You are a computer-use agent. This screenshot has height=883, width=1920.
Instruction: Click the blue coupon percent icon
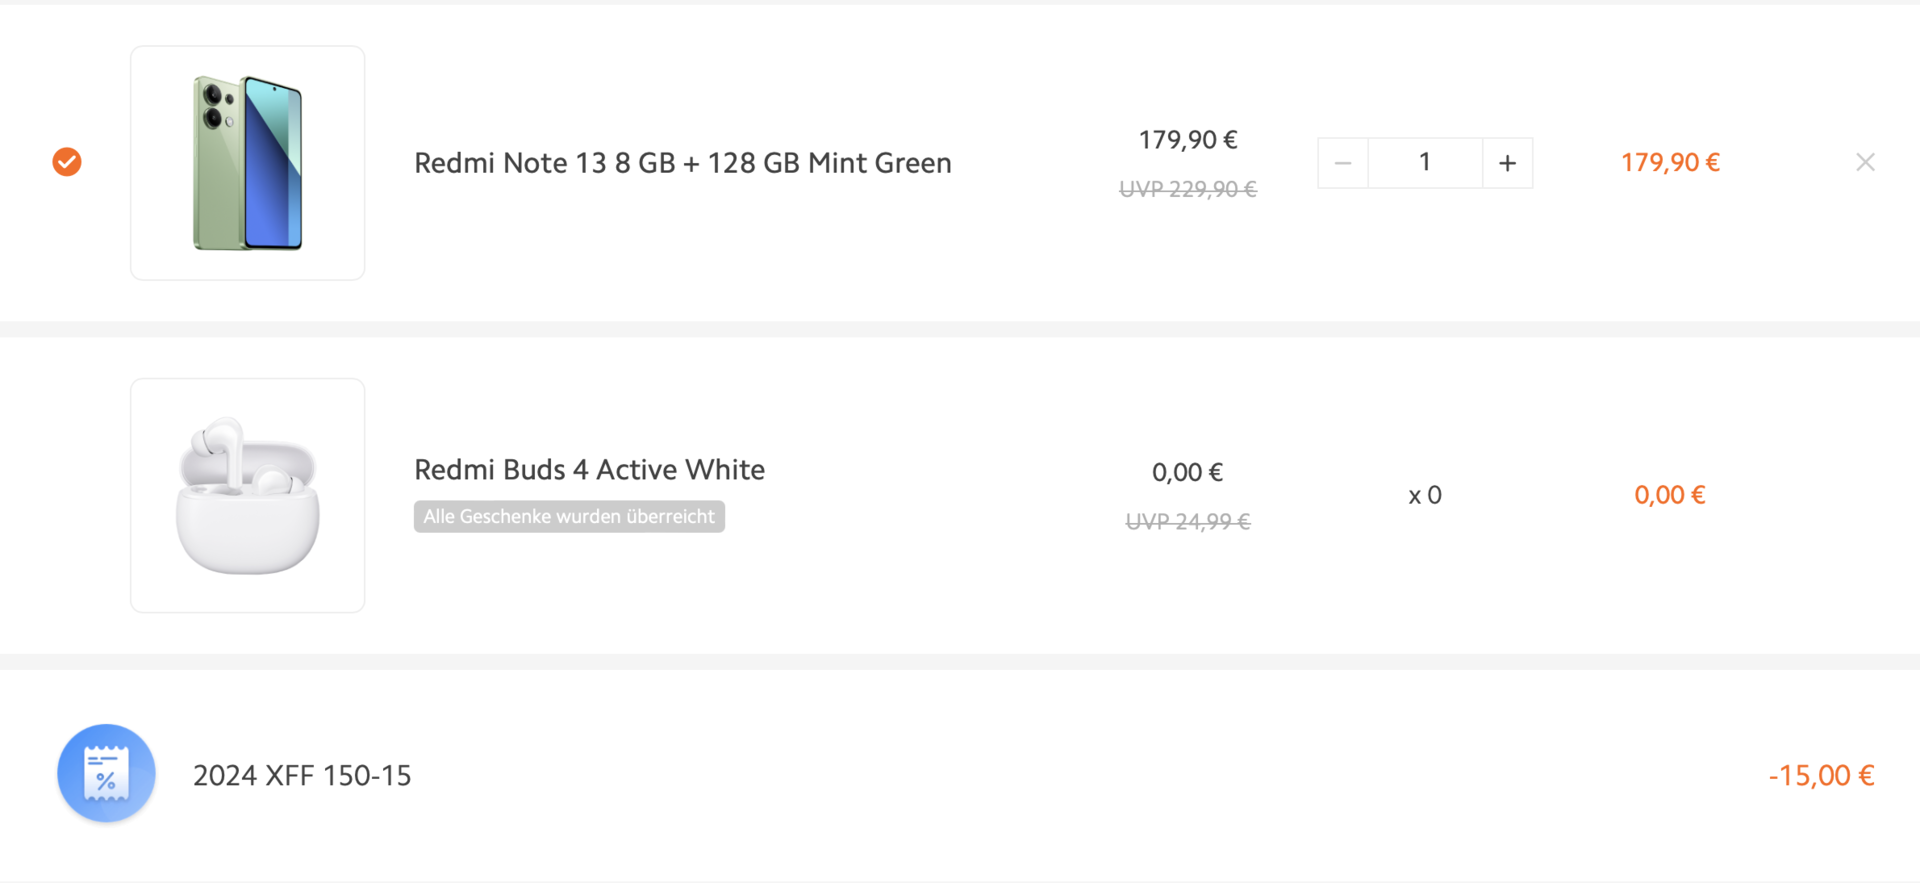(x=106, y=773)
